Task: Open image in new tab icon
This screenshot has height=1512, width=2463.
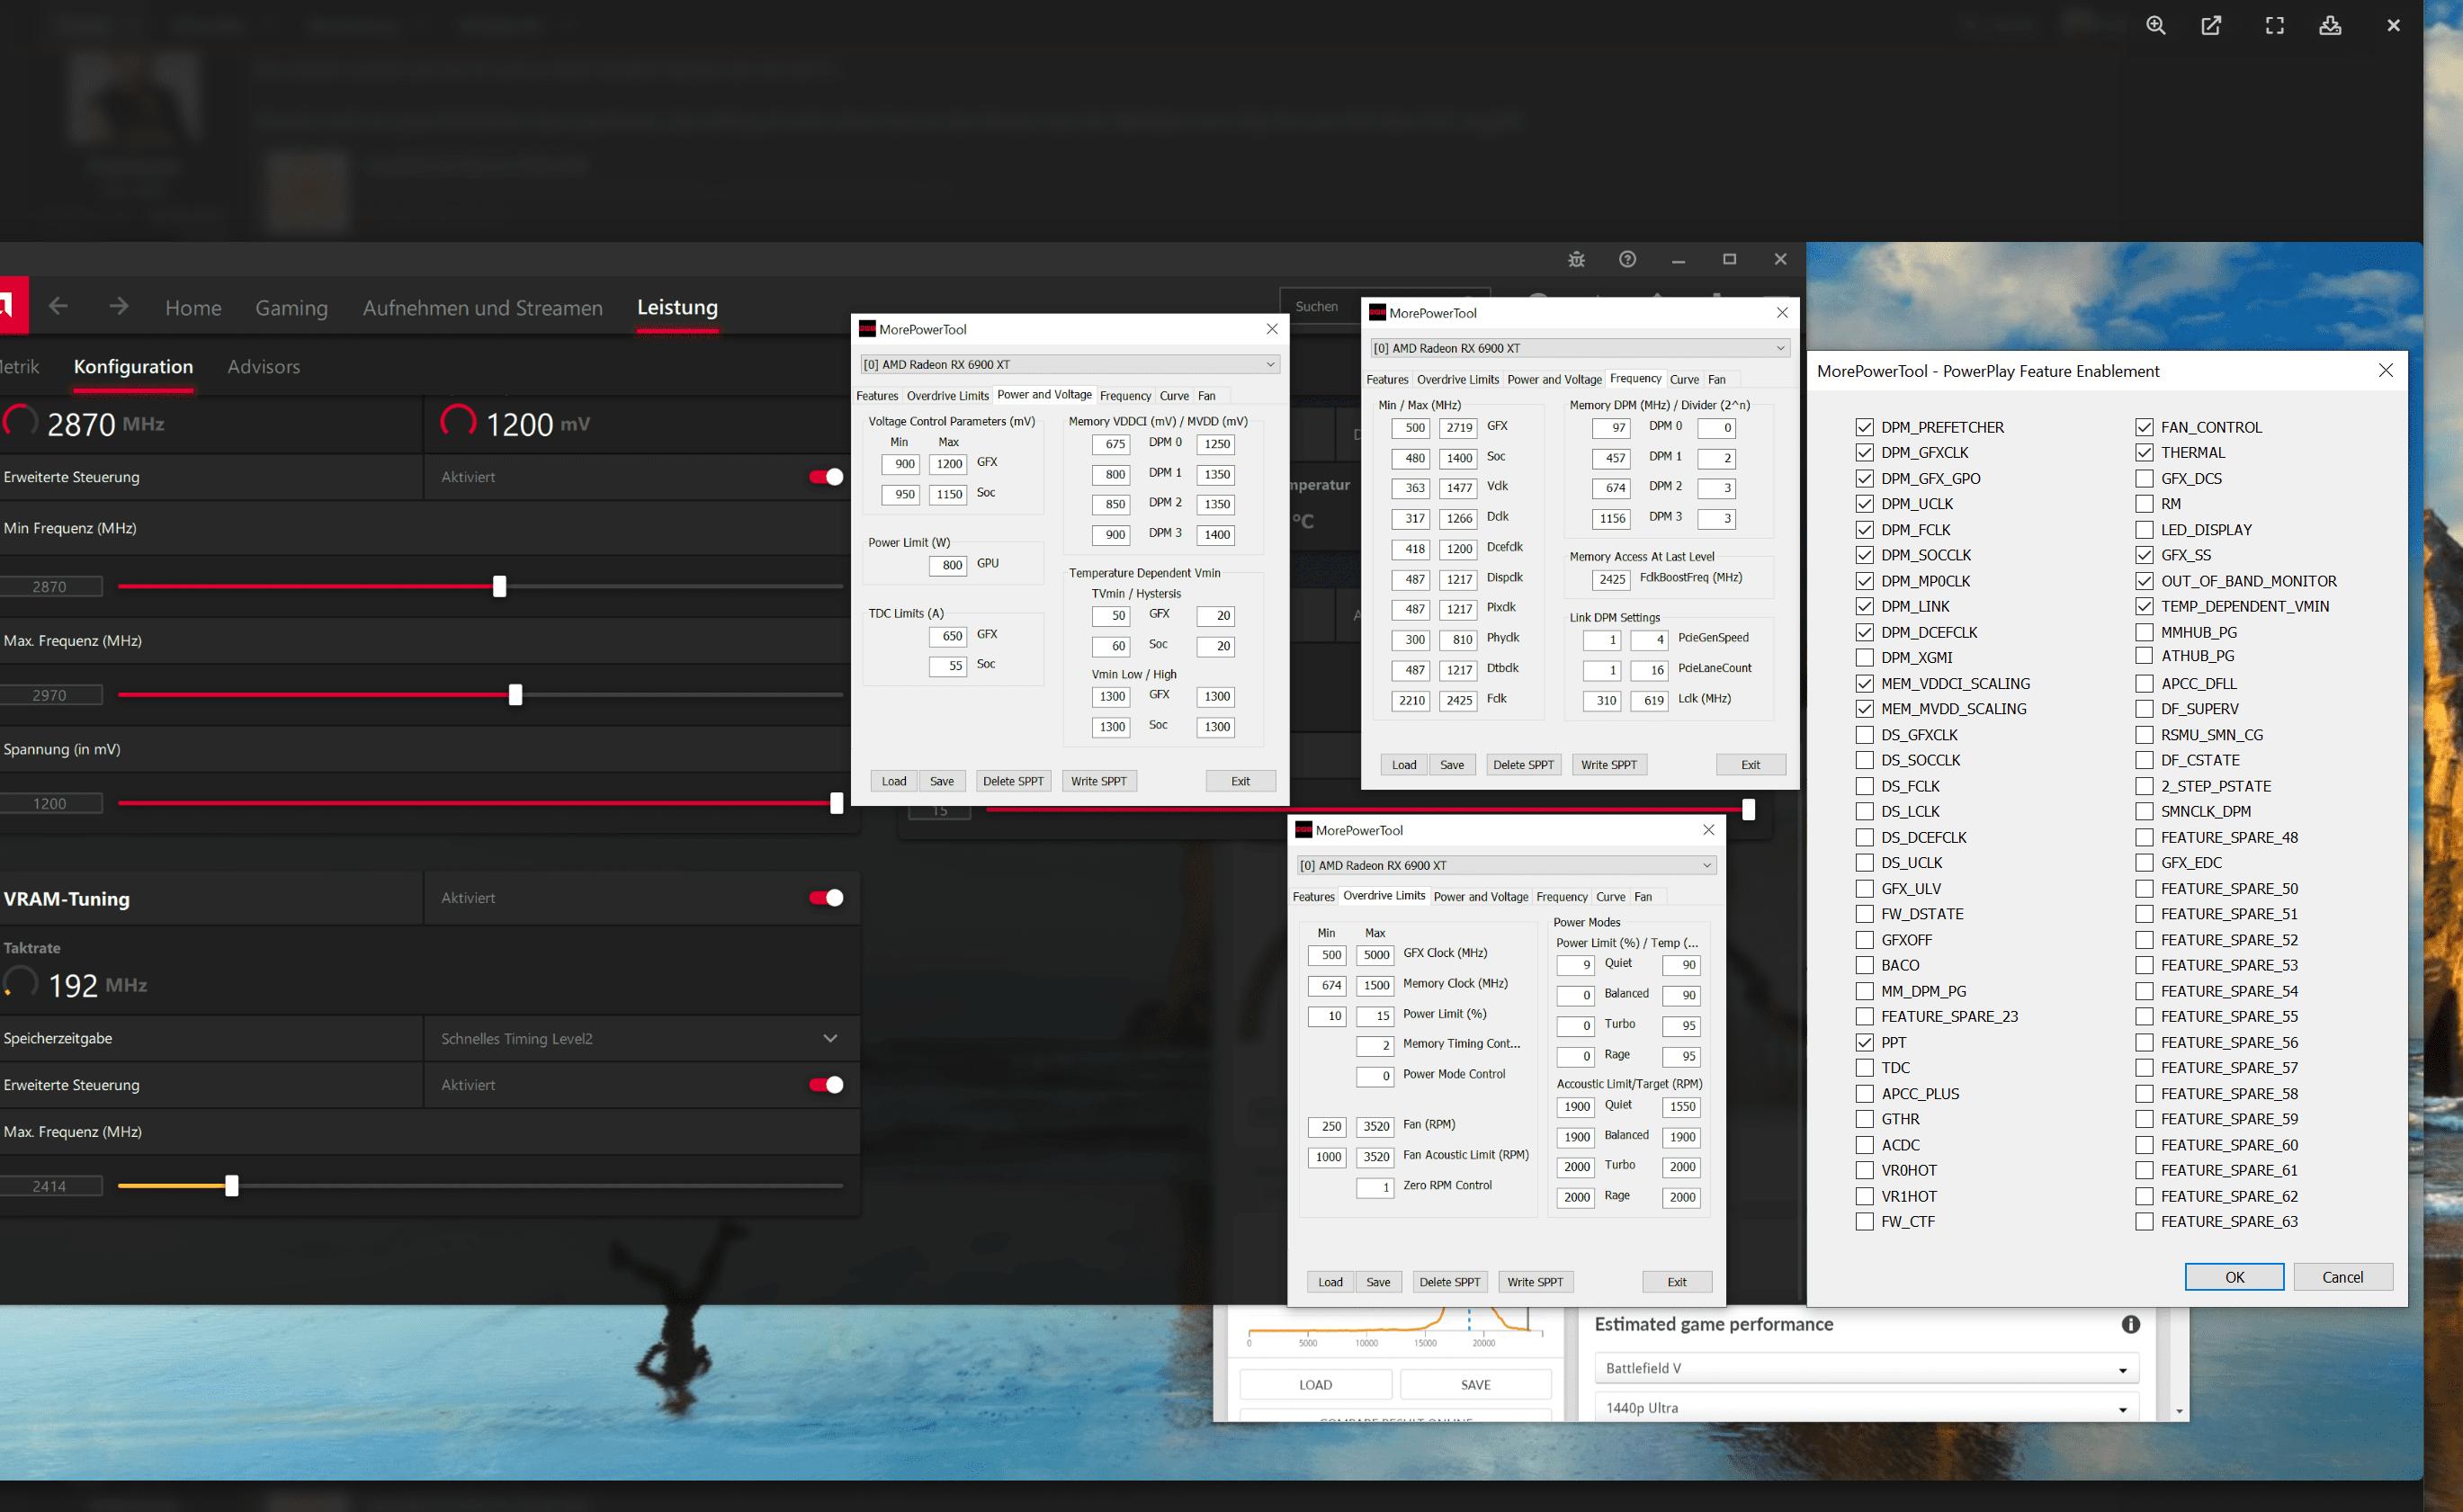Action: click(x=2211, y=26)
